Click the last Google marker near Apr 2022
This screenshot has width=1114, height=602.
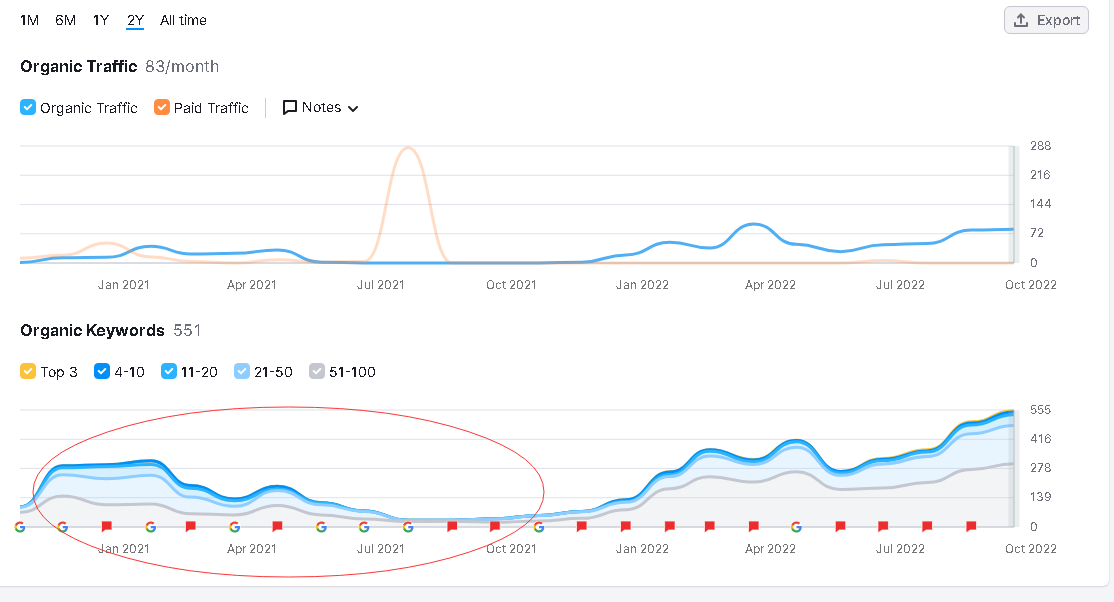pos(796,526)
